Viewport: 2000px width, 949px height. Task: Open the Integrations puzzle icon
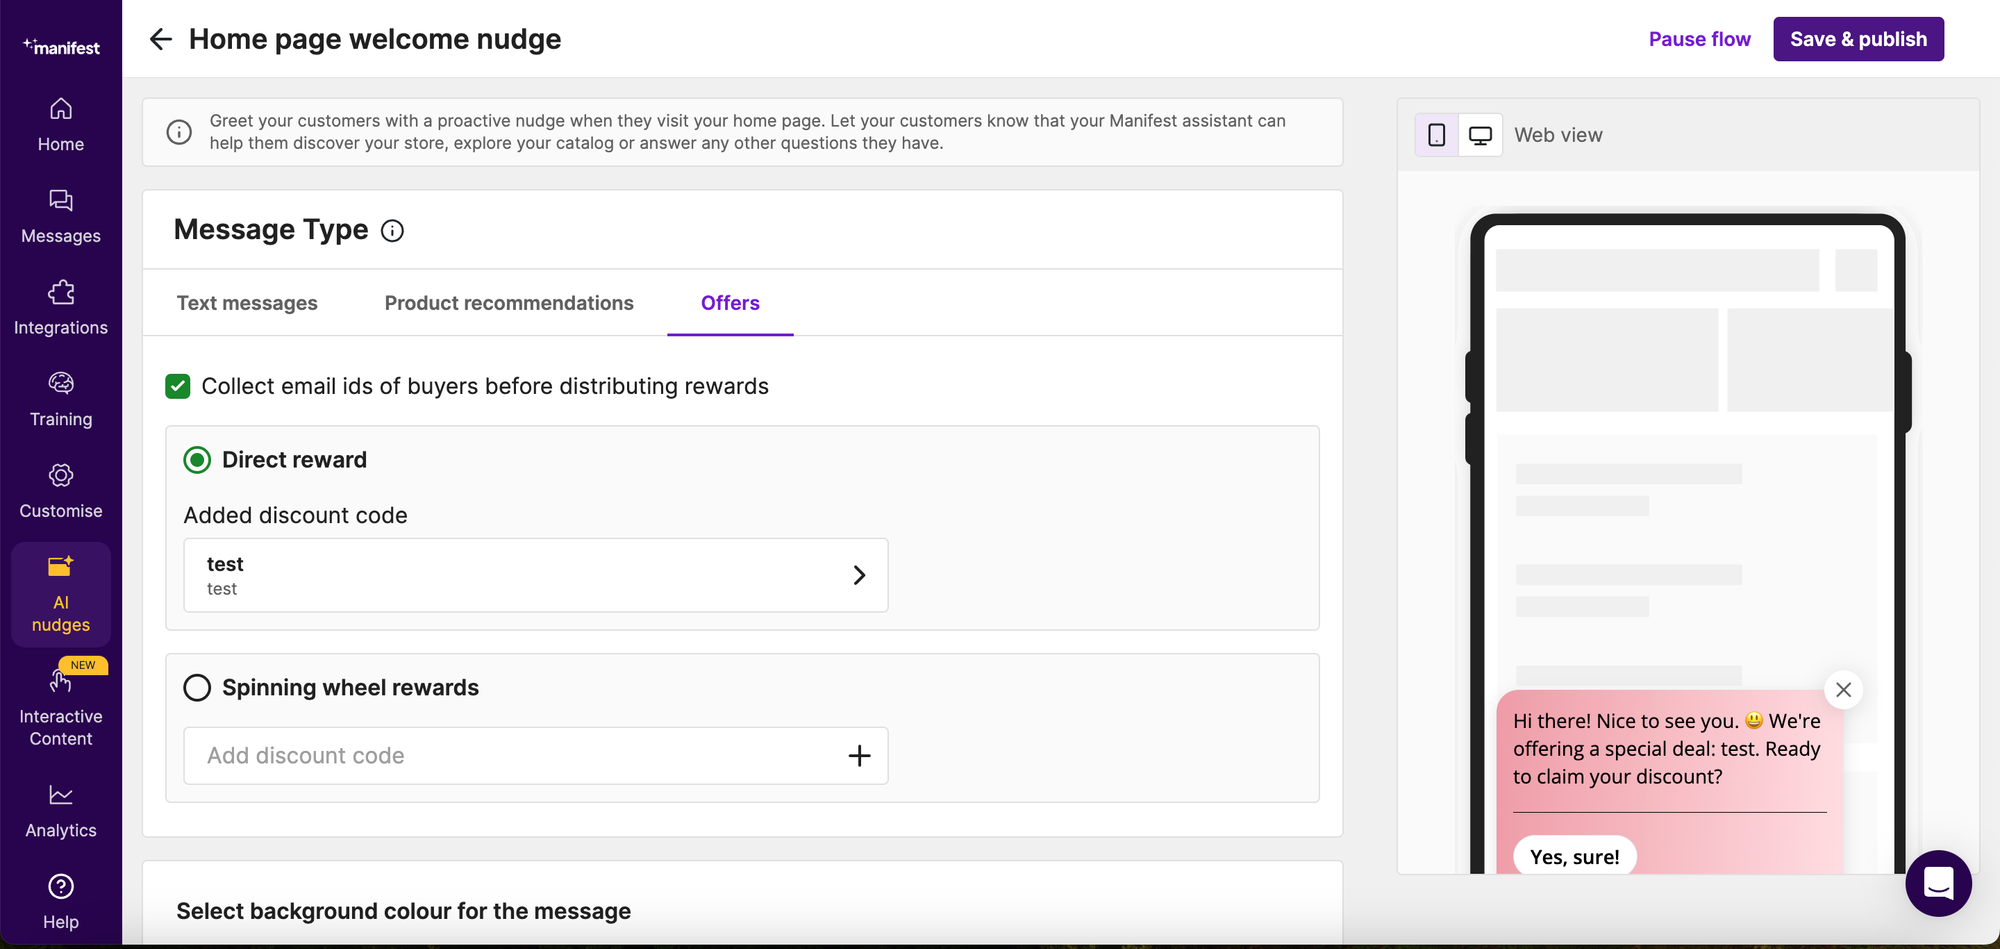pyautogui.click(x=61, y=292)
